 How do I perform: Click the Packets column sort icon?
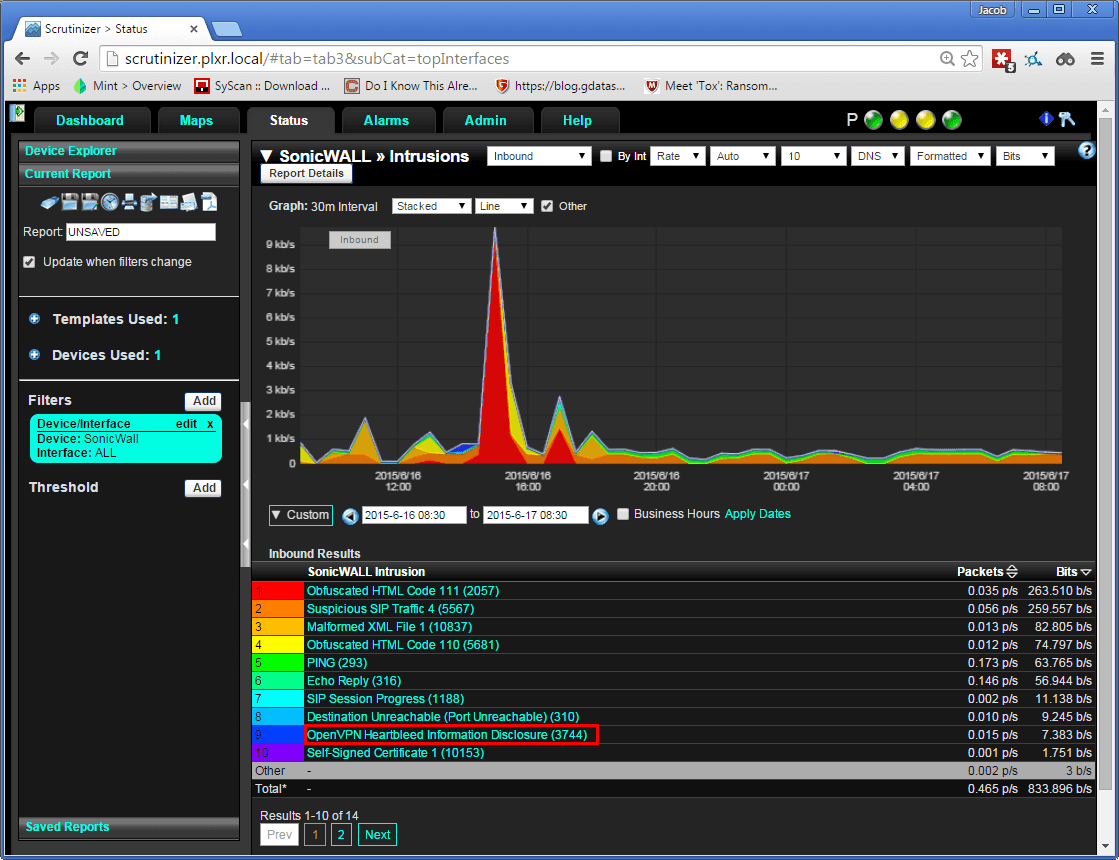pyautogui.click(x=1011, y=572)
